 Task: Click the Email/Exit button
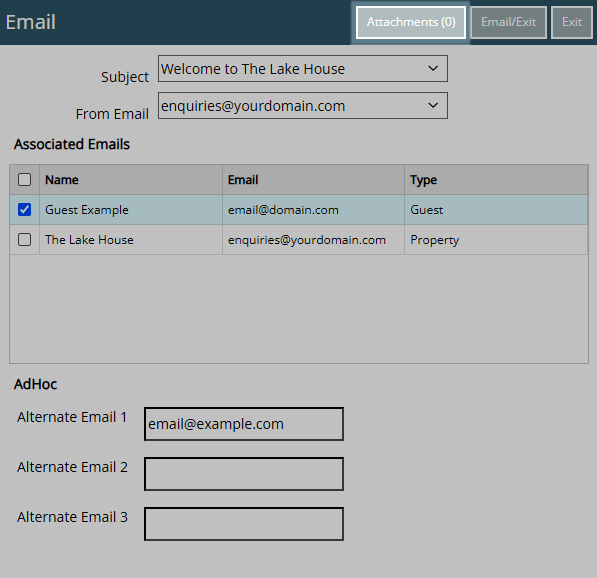508,22
